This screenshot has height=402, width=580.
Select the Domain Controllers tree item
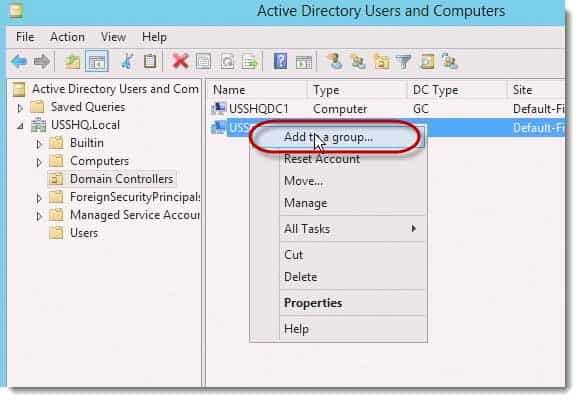pos(121,179)
